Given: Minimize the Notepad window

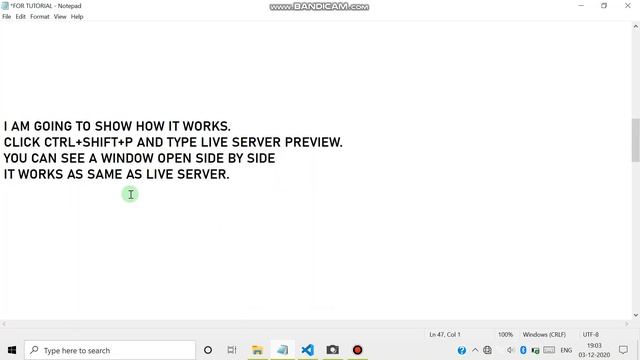Looking at the screenshot, I should [x=581, y=6].
